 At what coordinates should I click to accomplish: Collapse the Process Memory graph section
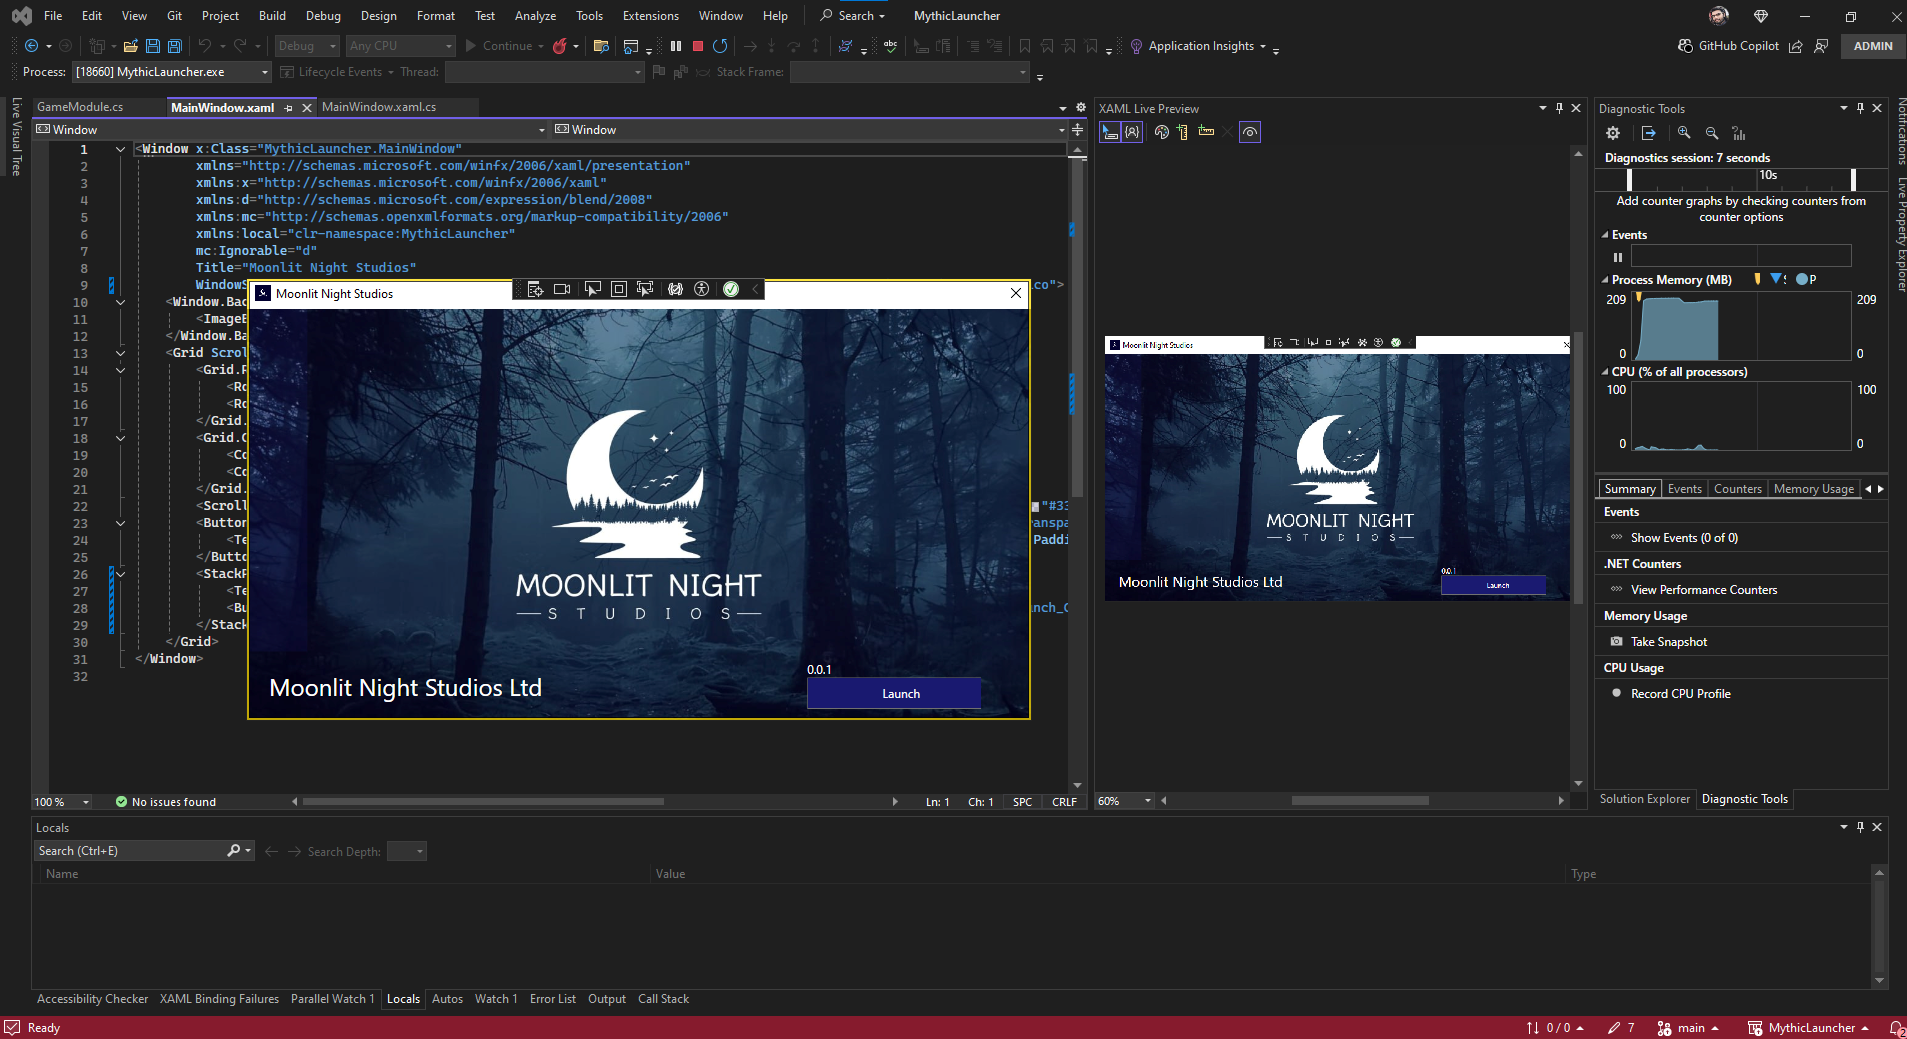(x=1606, y=280)
